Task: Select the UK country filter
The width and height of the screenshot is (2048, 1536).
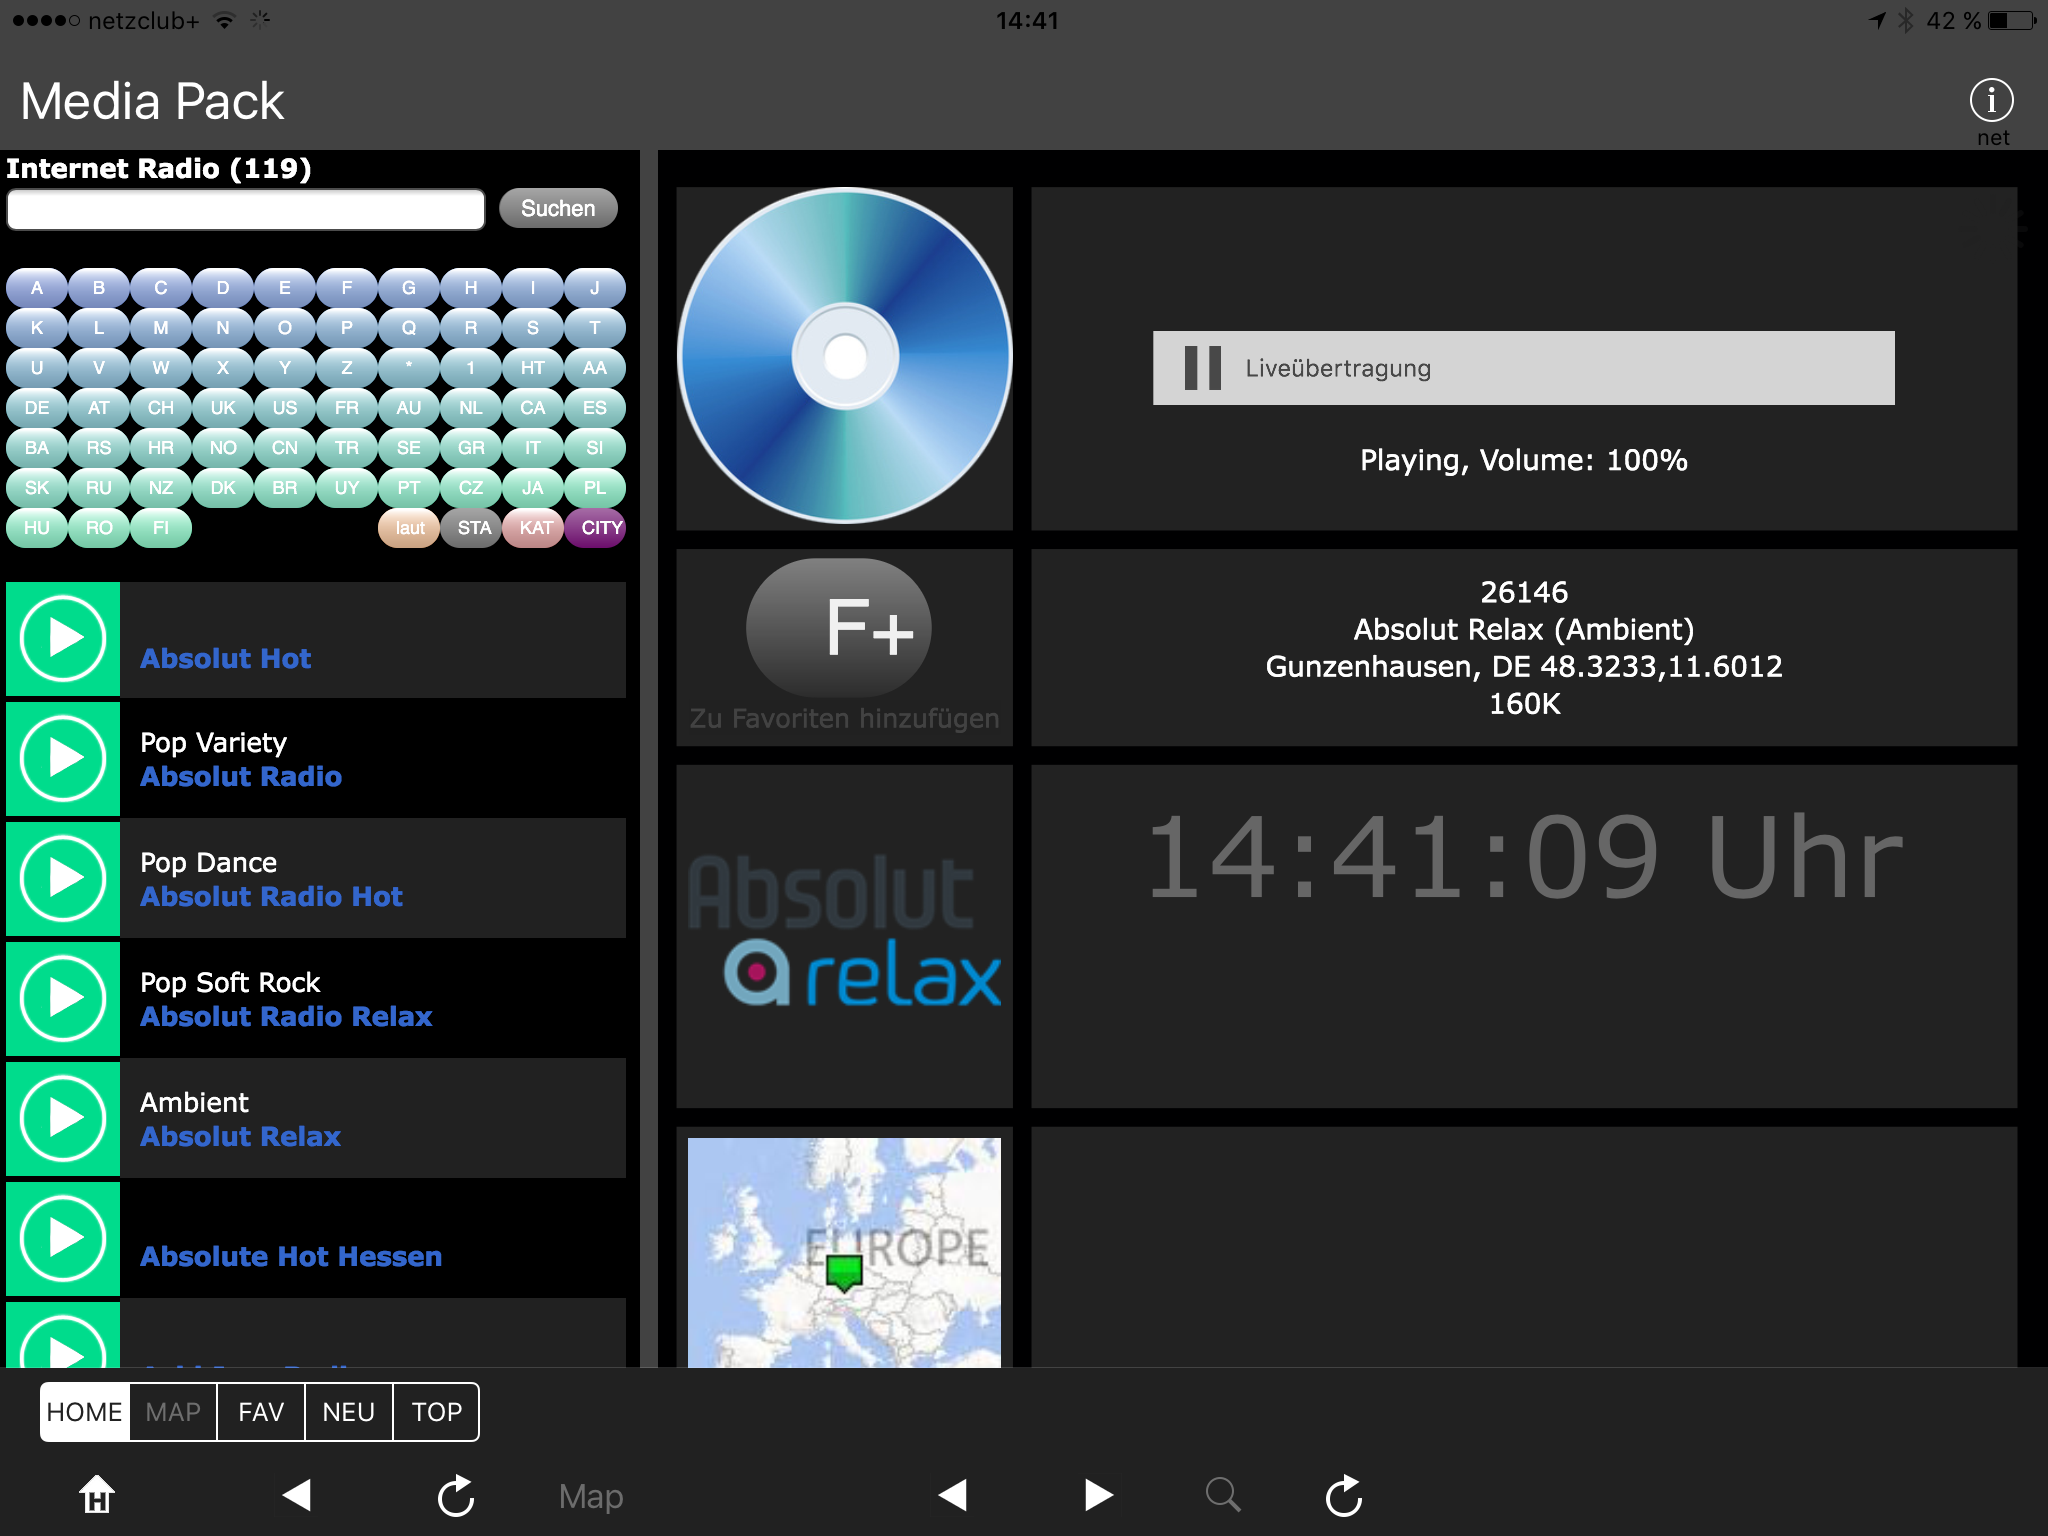Action: point(223,408)
